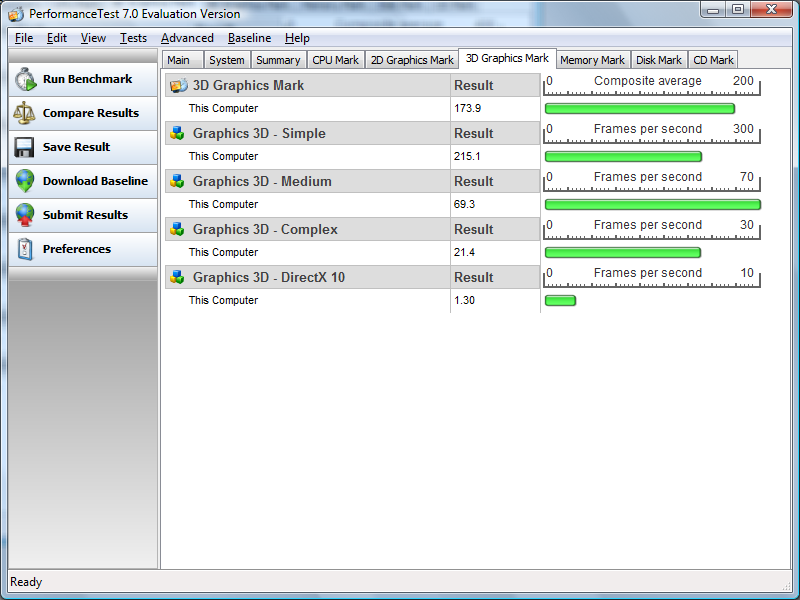Open the Tests menu
Screen dimensions: 800x600
(x=133, y=38)
